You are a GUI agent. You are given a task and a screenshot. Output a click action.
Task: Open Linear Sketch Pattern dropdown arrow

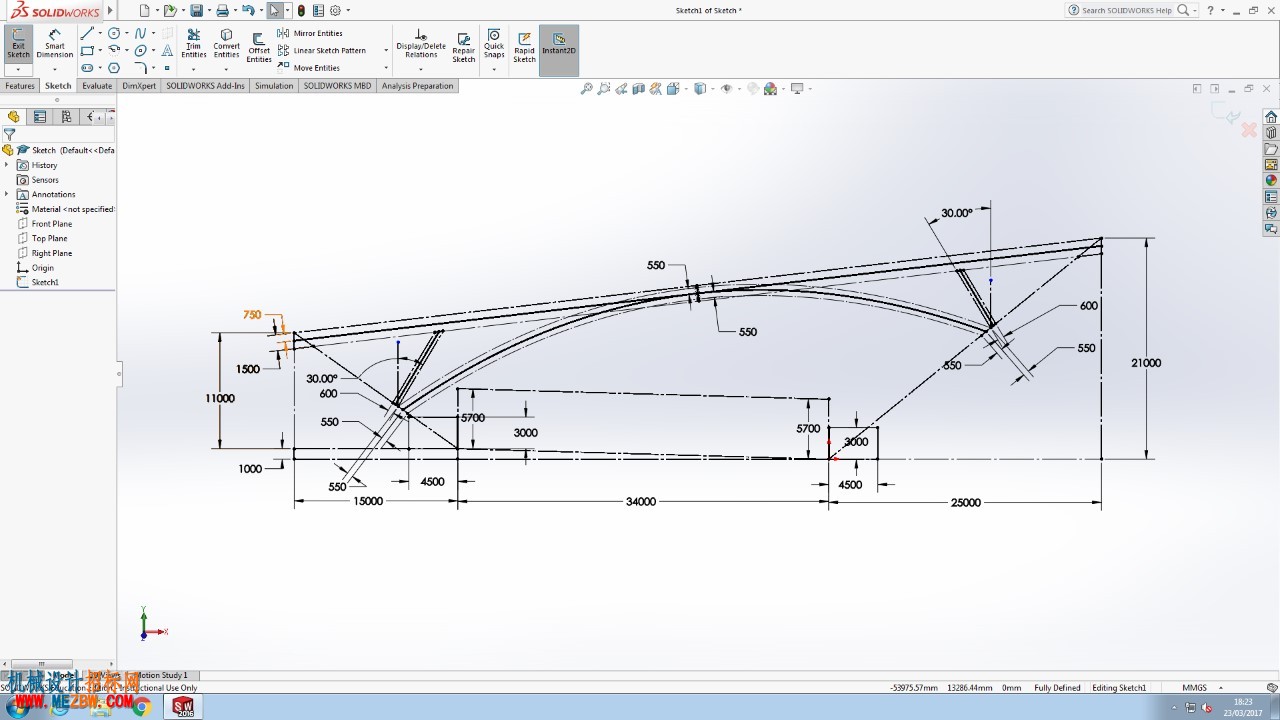click(x=386, y=51)
